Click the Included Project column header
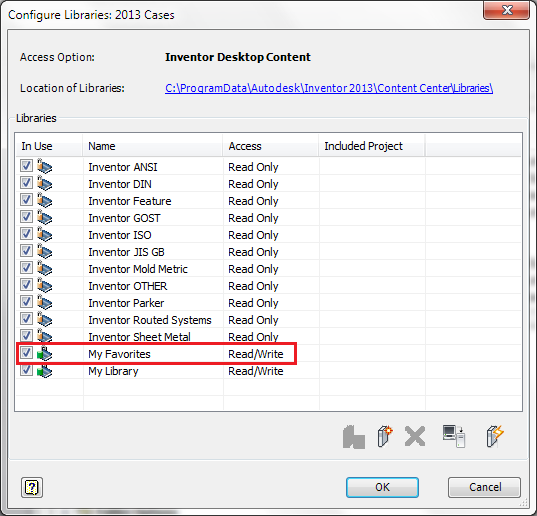This screenshot has height=516, width=537. tap(372, 146)
